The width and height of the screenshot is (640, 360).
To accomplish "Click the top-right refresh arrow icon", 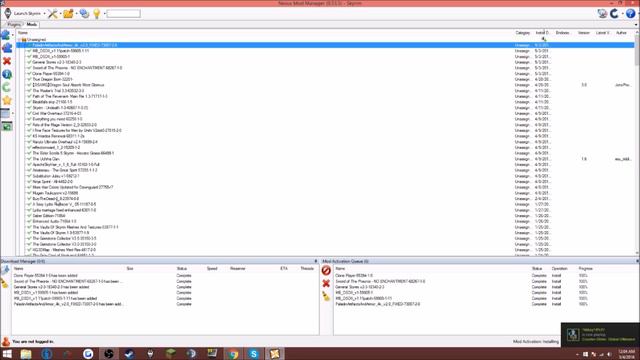I will 614,13.
